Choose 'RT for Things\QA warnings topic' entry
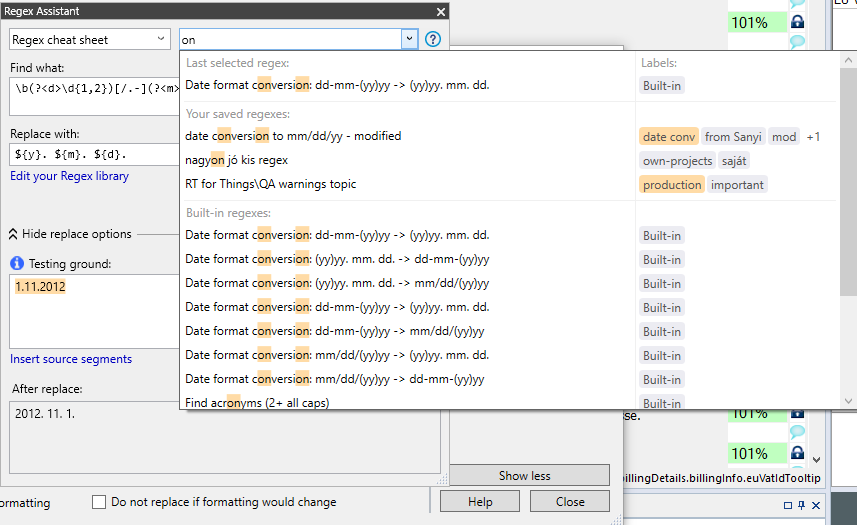 (x=270, y=184)
